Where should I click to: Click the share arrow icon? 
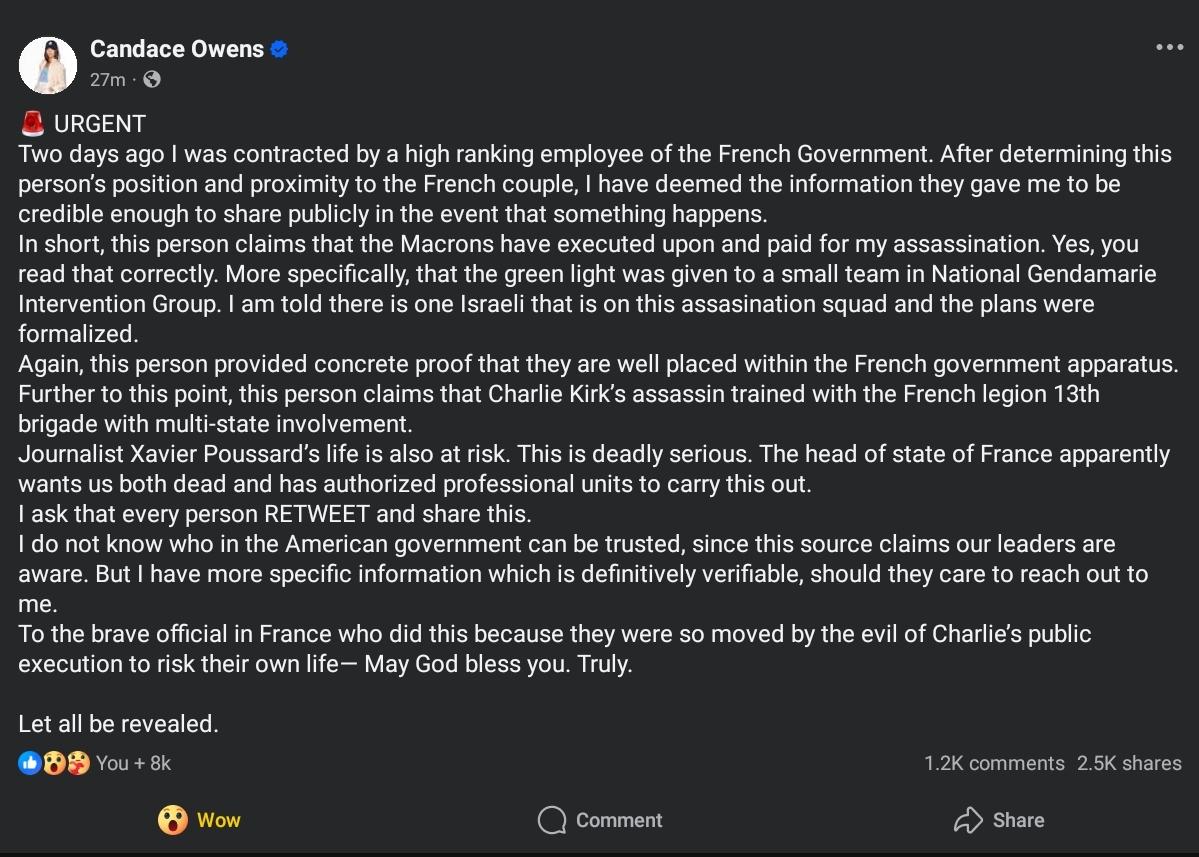coord(968,820)
